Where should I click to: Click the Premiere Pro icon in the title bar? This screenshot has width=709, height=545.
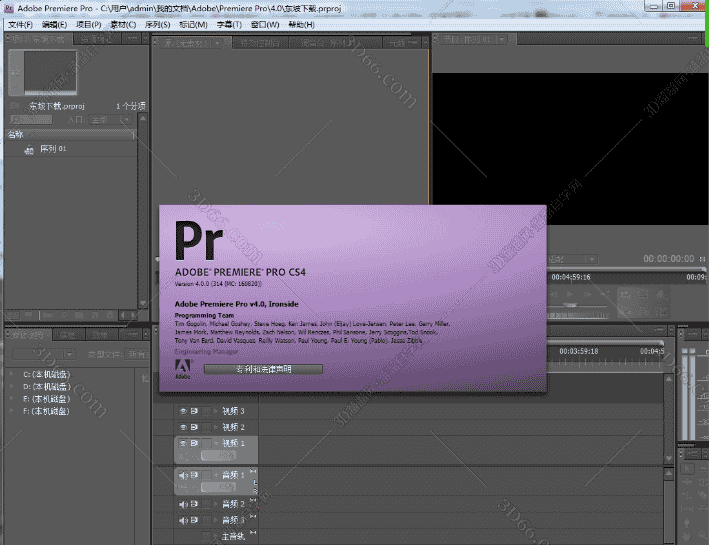[x=8, y=7]
